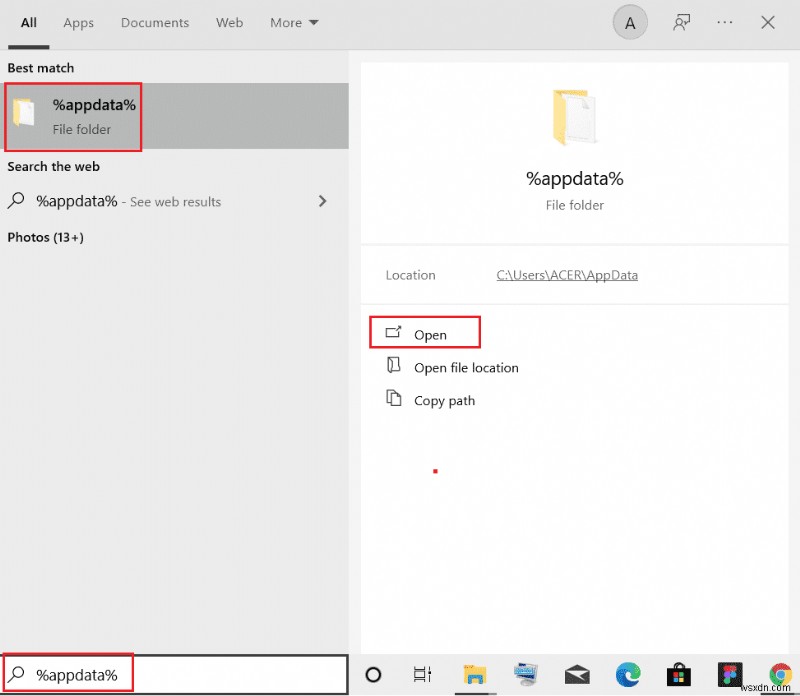Click the Copy path option
Screen dimensions: 800x696
click(x=444, y=400)
